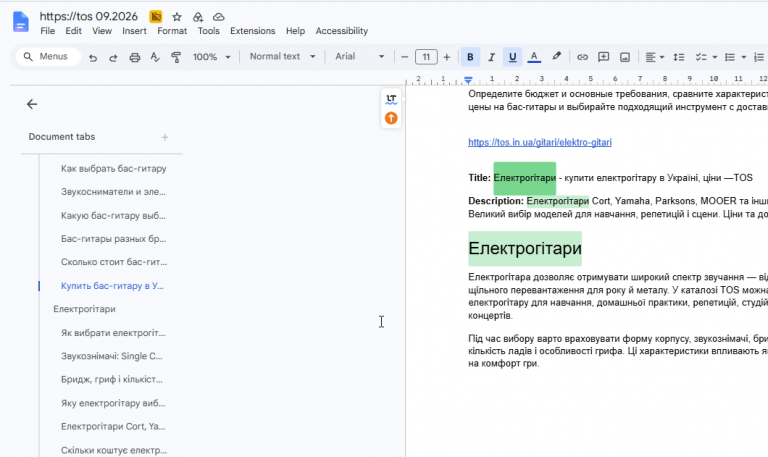Click the left indent marker on ruler
This screenshot has width=768, height=457.
tap(468, 81)
